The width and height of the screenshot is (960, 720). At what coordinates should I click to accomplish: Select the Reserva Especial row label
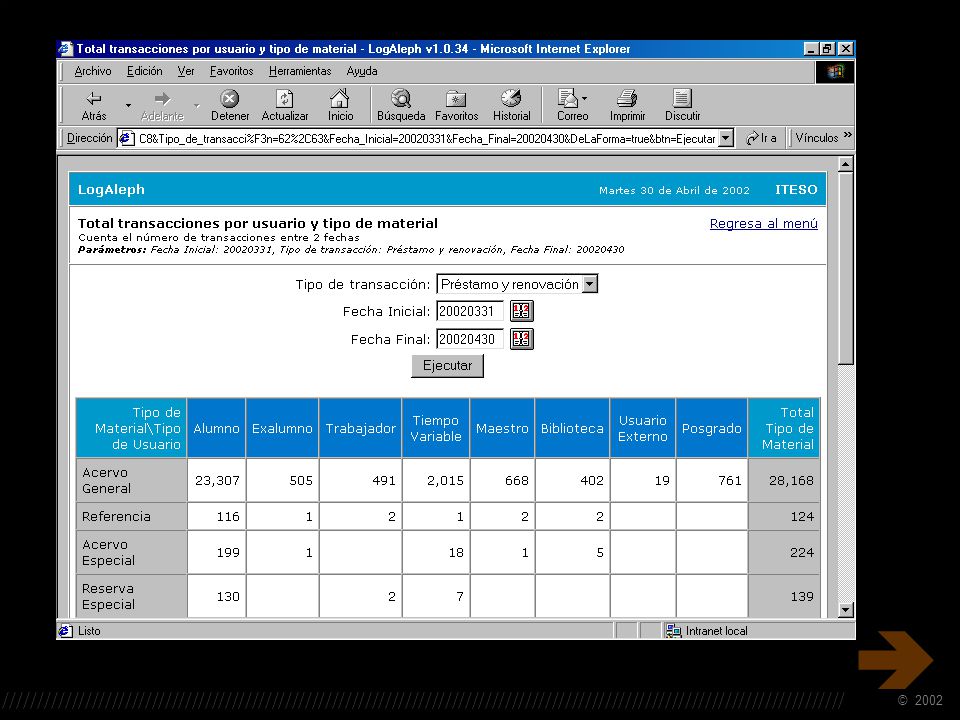click(x=131, y=596)
